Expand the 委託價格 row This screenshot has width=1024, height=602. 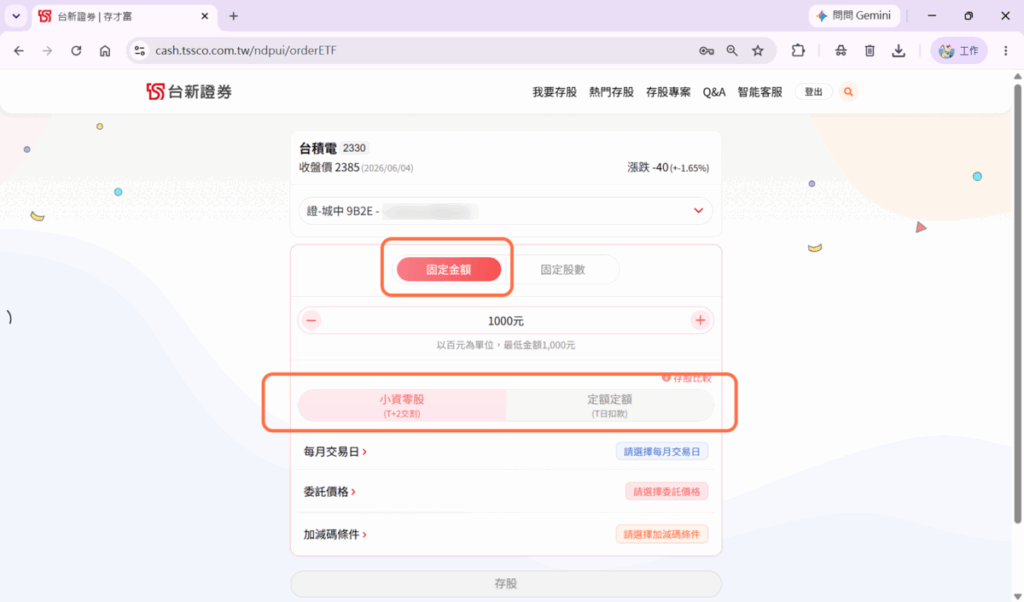(x=329, y=491)
